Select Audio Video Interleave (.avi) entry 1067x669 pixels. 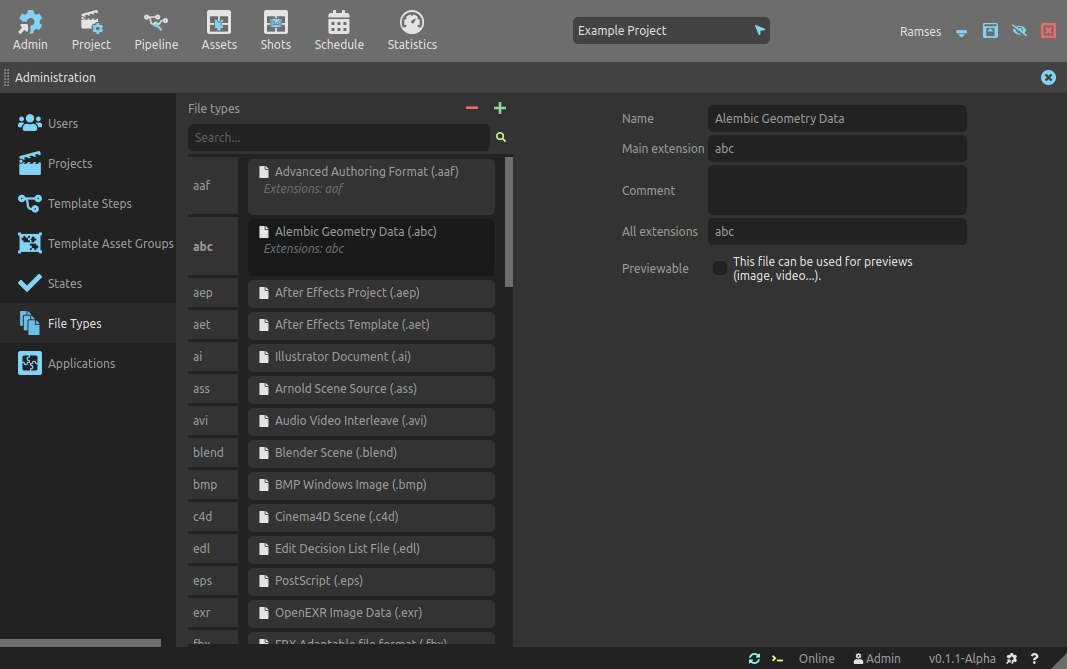coord(371,421)
